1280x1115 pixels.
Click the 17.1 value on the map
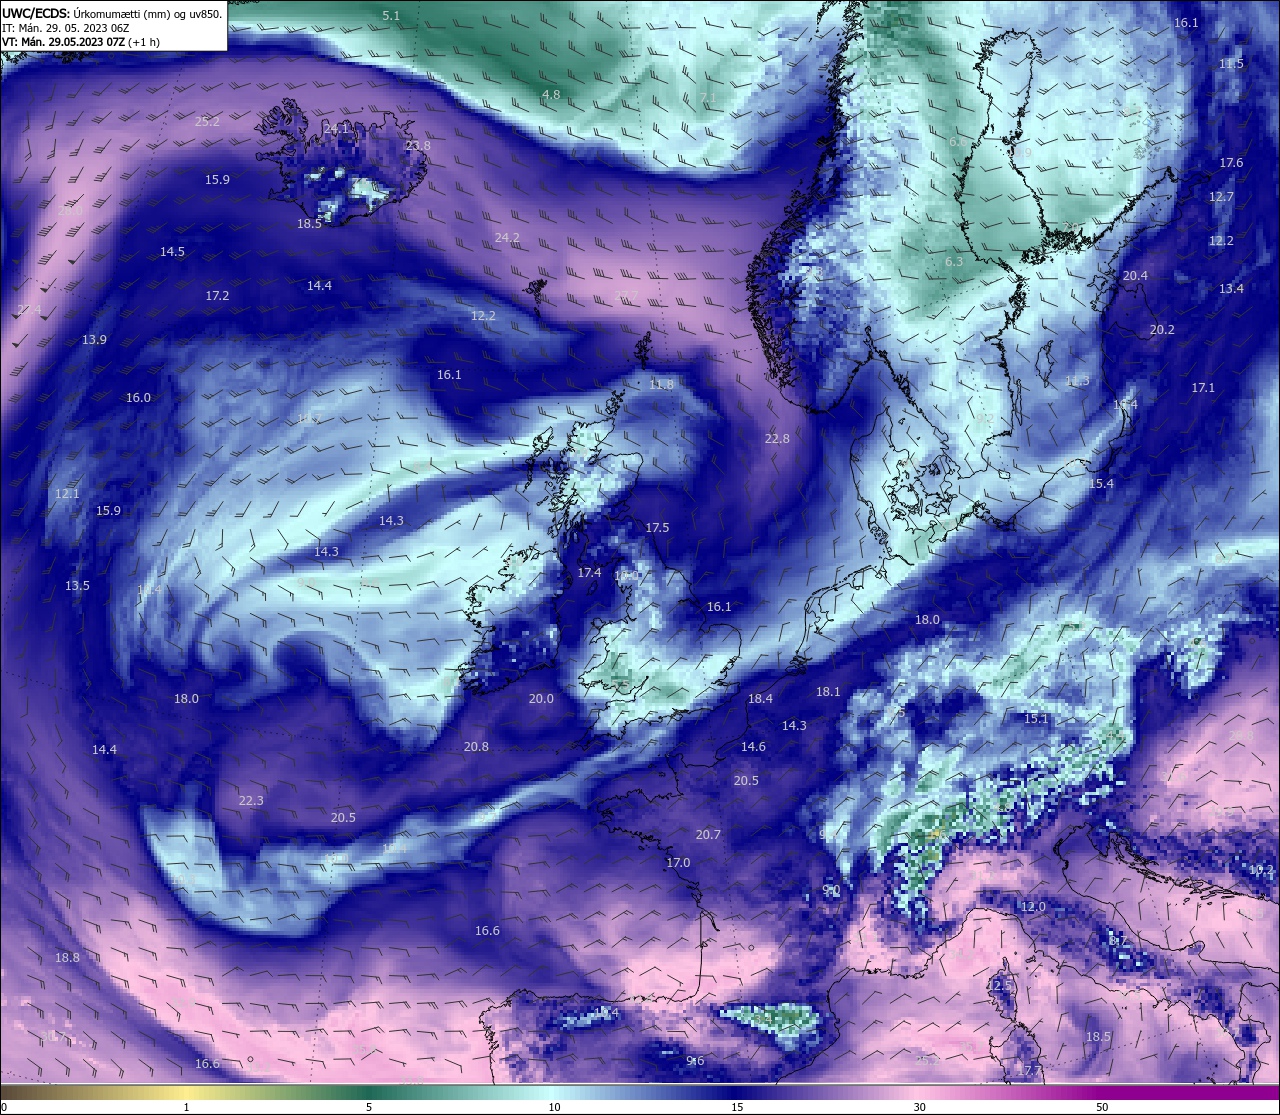tap(1203, 388)
